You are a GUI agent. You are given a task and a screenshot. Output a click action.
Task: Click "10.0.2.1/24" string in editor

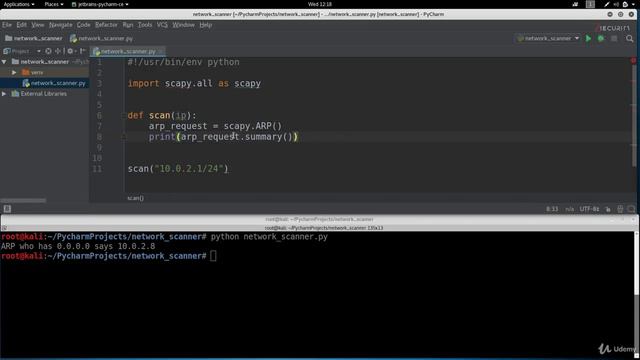point(189,169)
